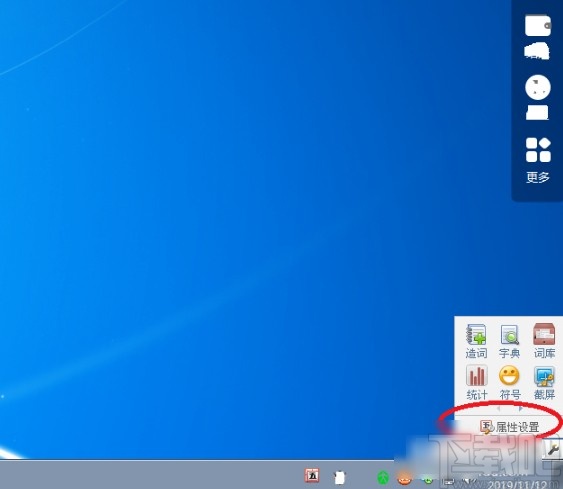This screenshot has width=563, height=489.
Task: Click the green circular tray icon
Action: (x=383, y=478)
